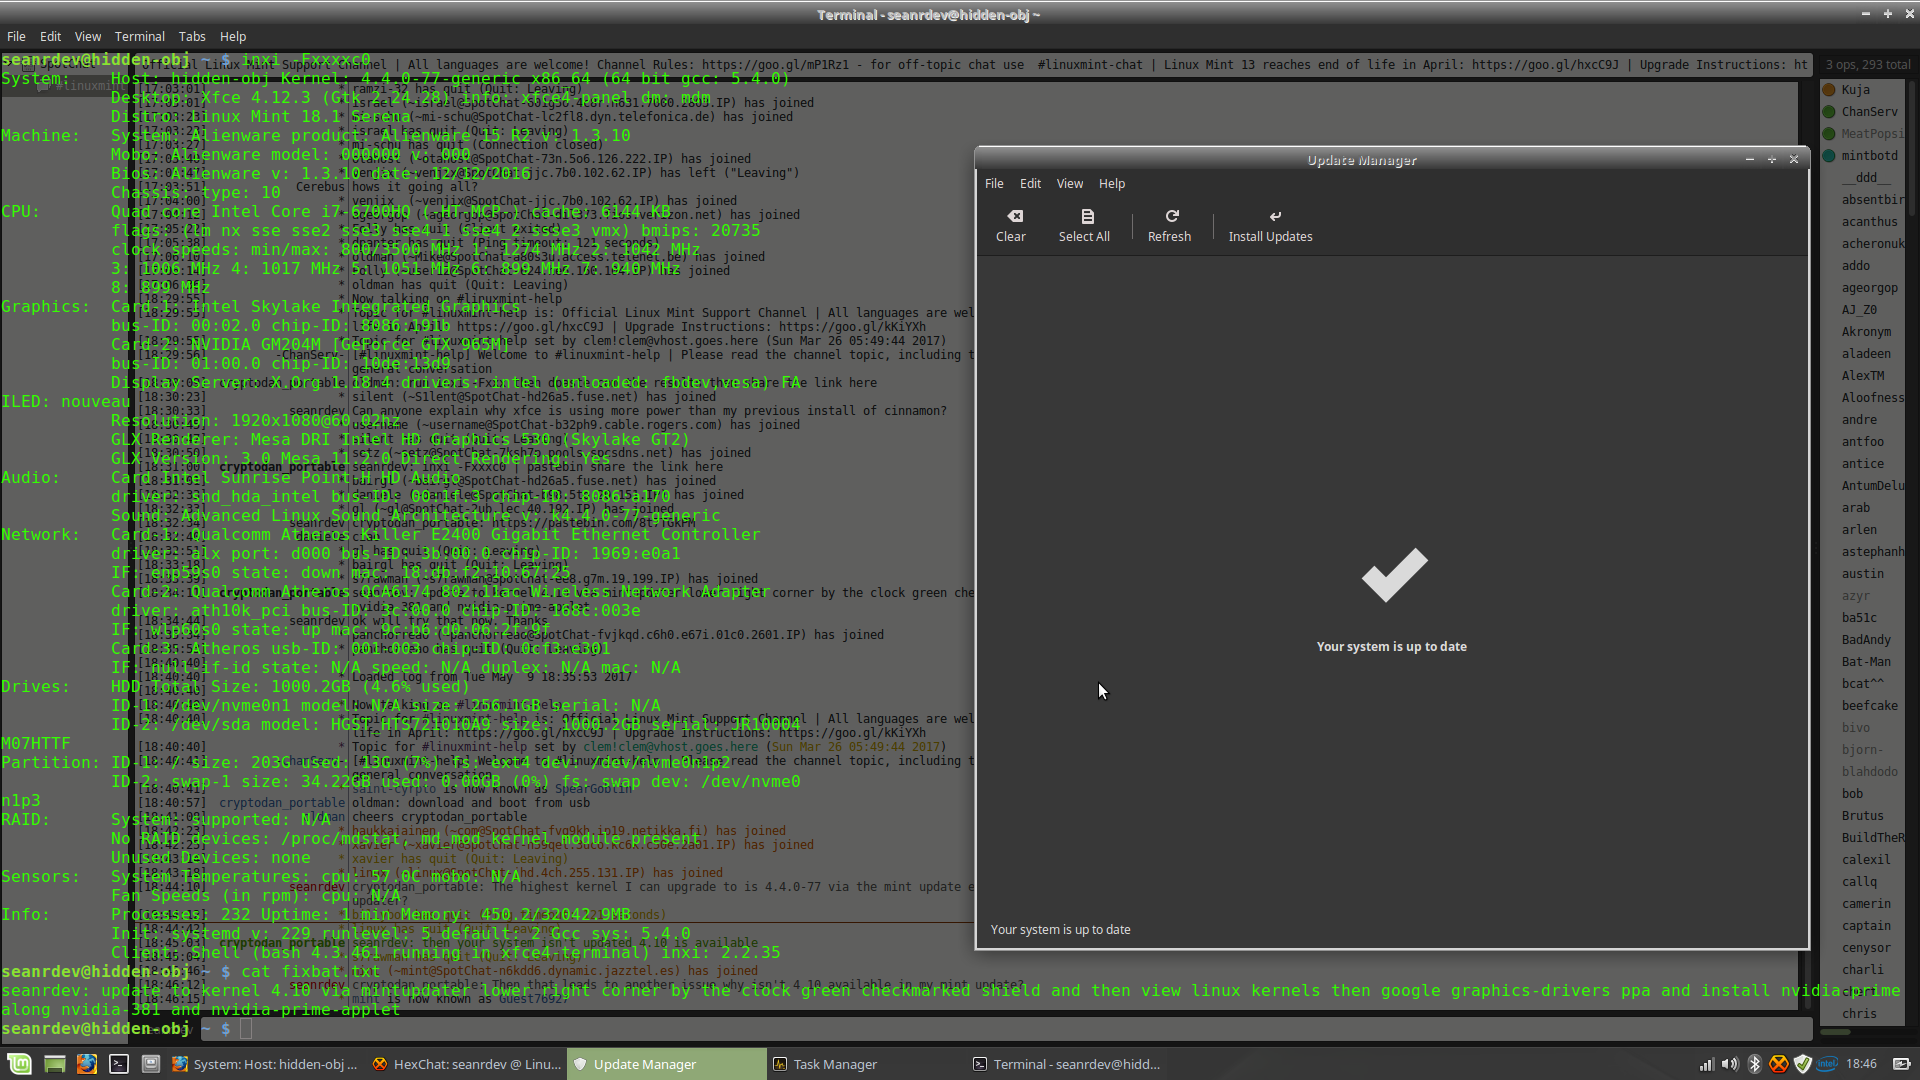The image size is (1920, 1080).
Task: Select user austin in user list
Action: coord(1863,574)
